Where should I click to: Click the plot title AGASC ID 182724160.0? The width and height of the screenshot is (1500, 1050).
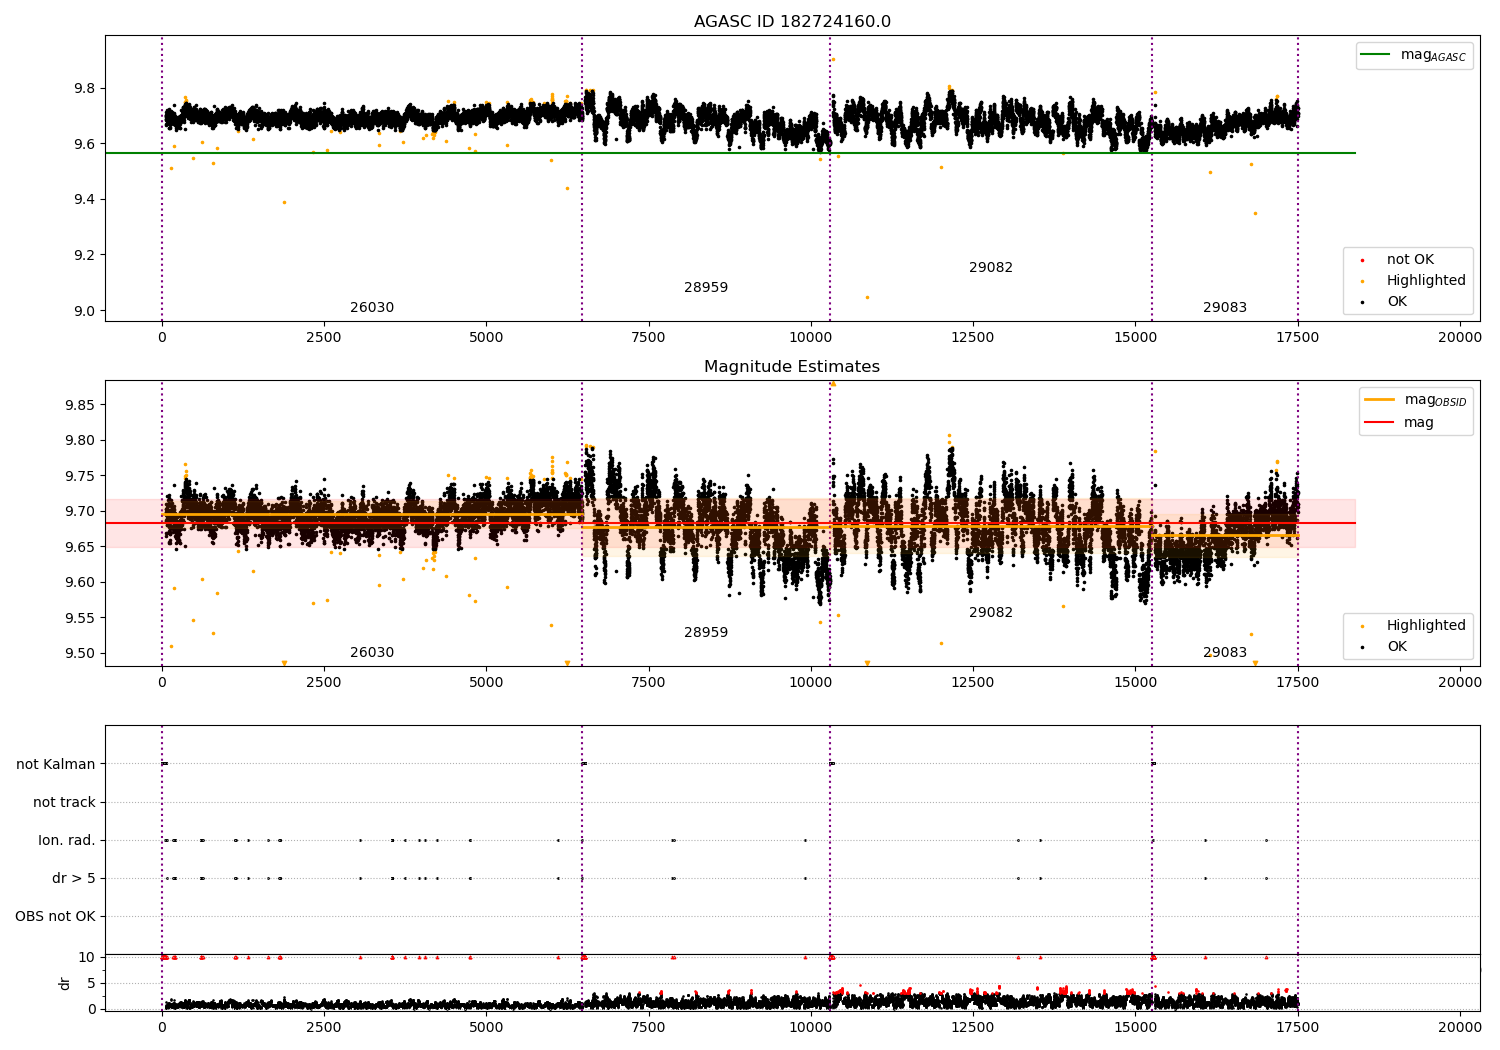click(x=792, y=22)
